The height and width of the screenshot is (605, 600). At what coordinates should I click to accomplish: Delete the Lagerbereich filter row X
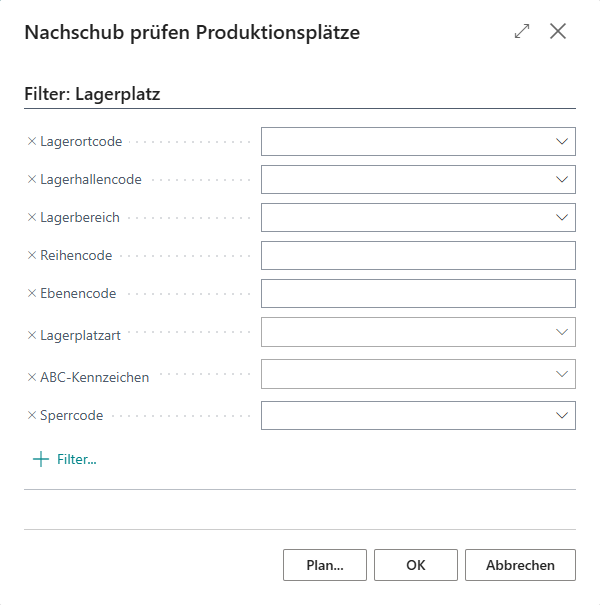click(32, 217)
